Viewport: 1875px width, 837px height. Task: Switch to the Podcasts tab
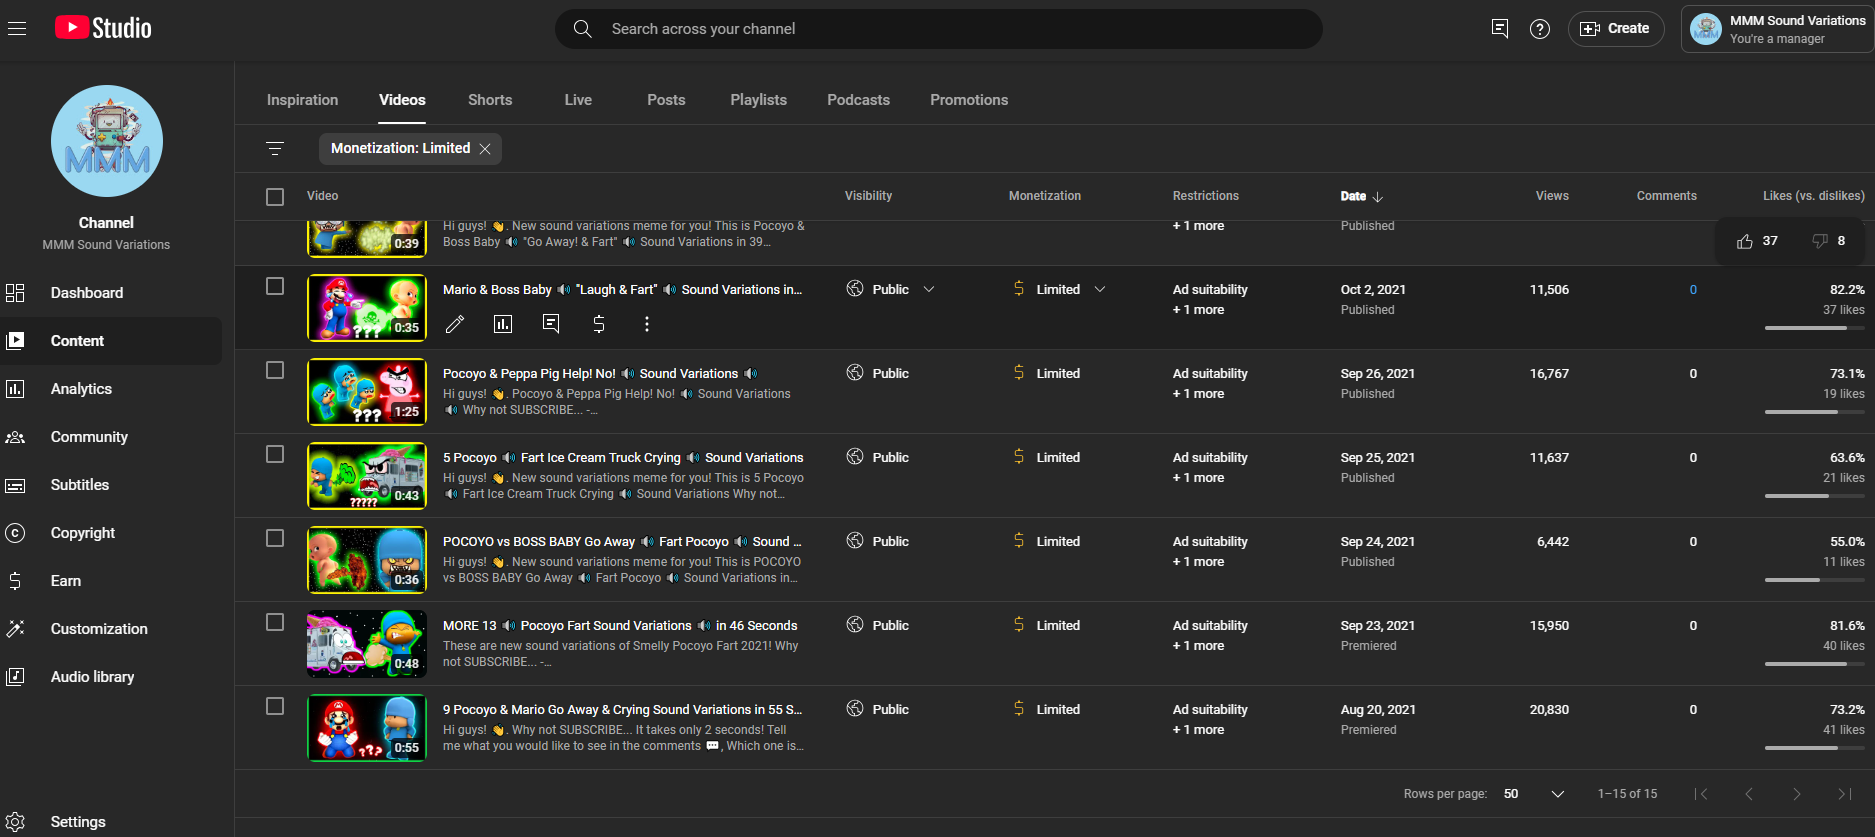858,100
